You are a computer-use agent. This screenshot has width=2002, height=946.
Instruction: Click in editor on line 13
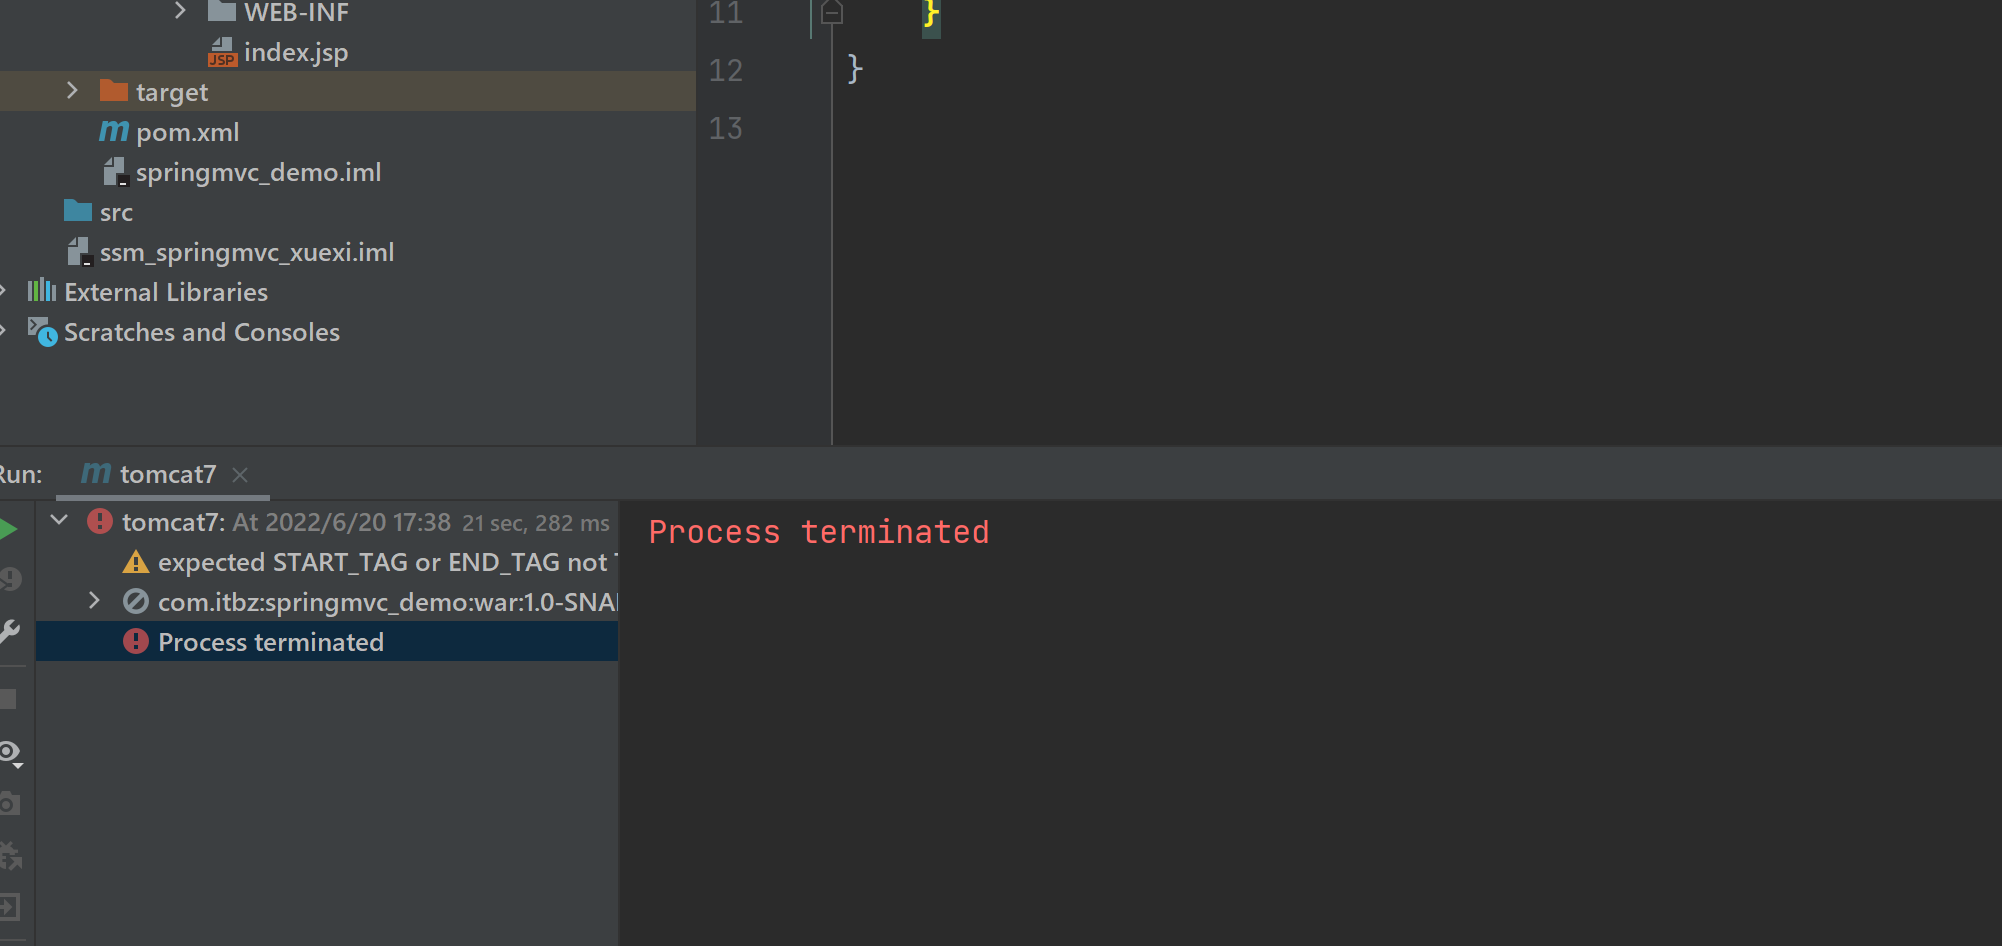pos(1400,129)
